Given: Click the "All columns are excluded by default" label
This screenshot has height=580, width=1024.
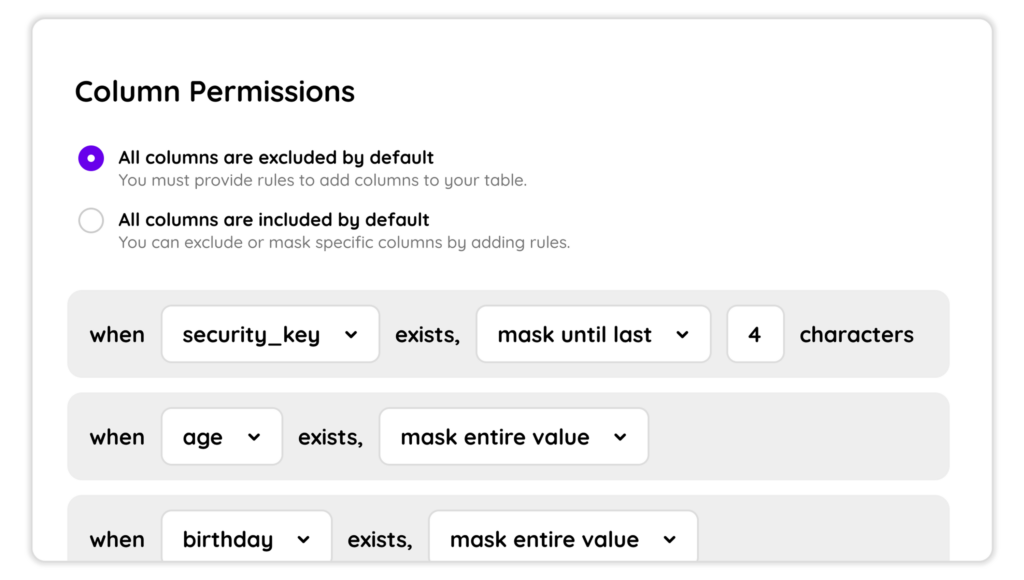Looking at the screenshot, I should (x=276, y=158).
